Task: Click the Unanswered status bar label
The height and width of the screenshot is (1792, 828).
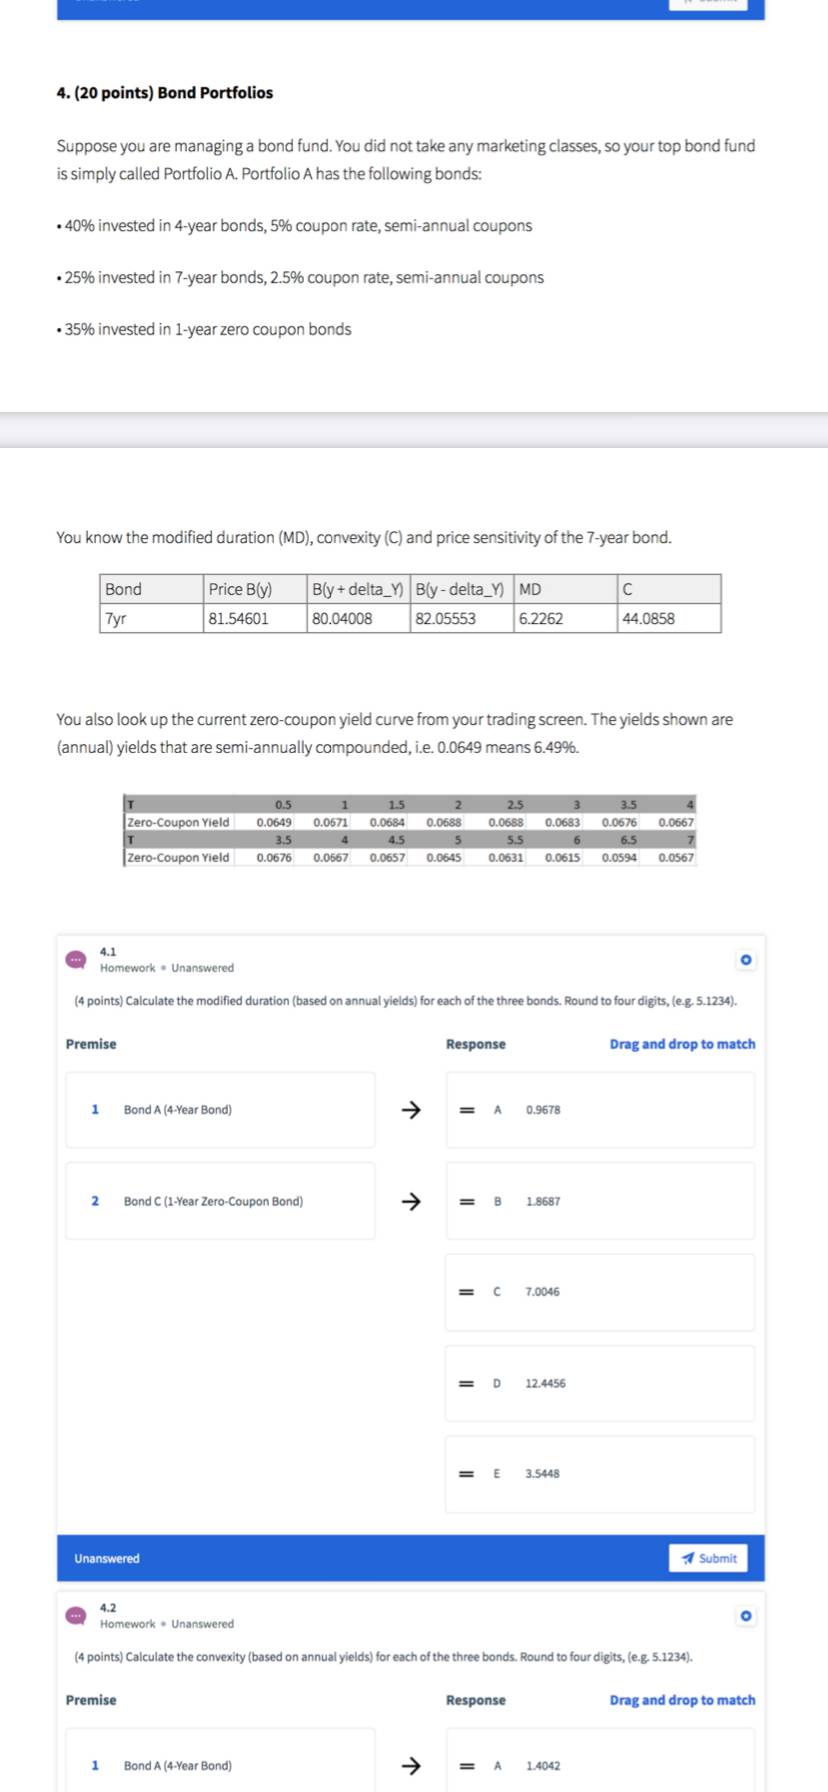Action: point(107,1559)
